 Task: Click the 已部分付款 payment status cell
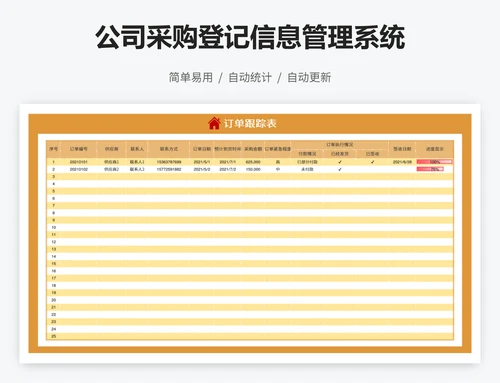tap(307, 162)
